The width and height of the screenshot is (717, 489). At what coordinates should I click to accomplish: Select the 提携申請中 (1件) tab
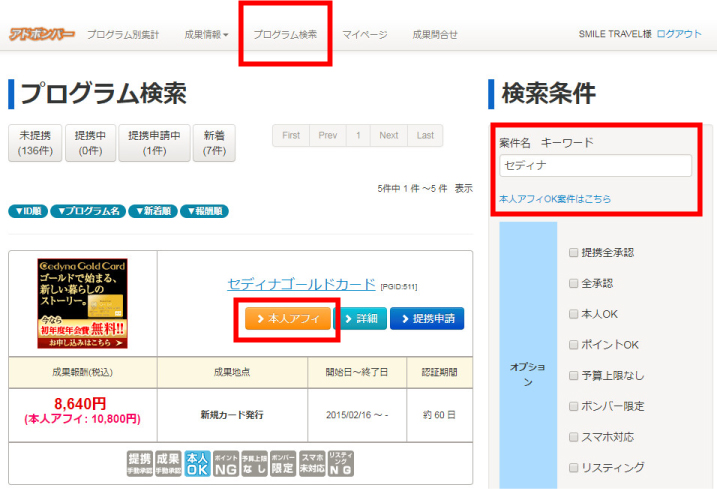[x=154, y=143]
